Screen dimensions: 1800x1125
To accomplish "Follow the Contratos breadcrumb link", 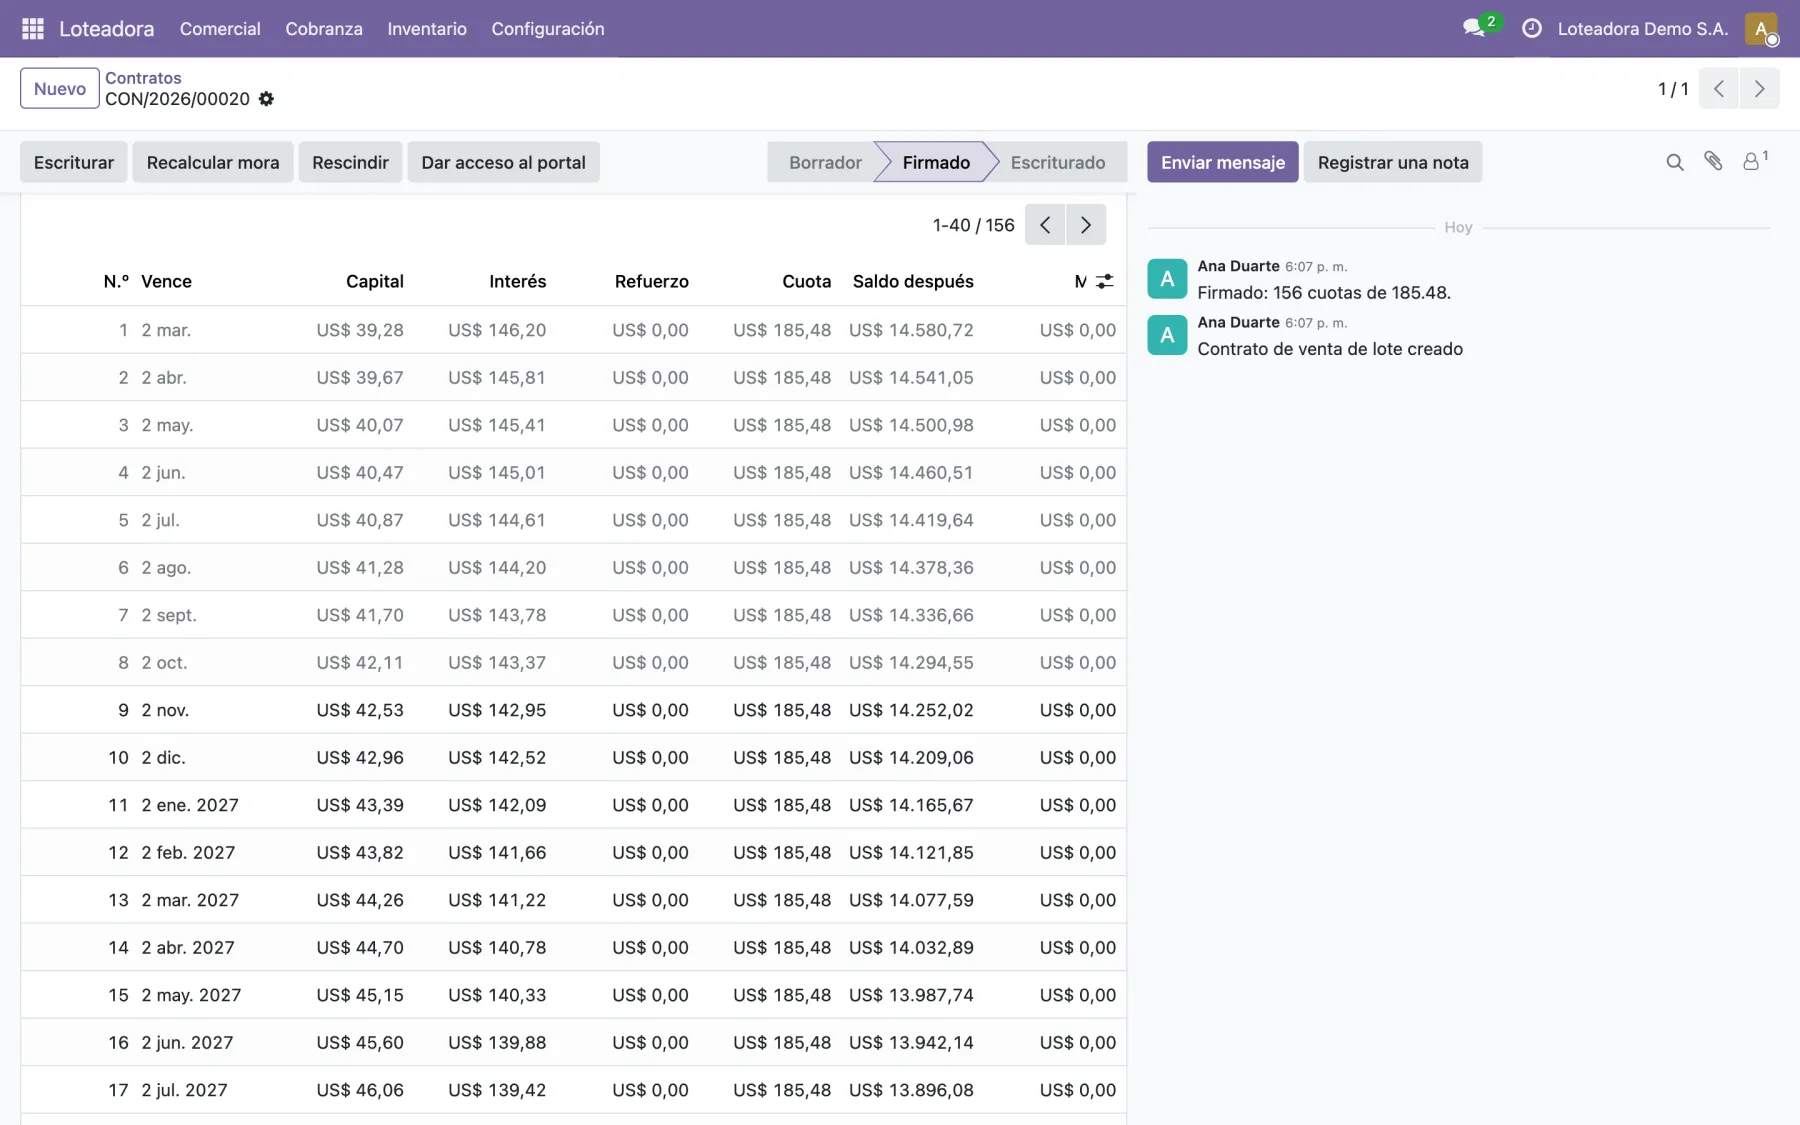I will [x=143, y=78].
